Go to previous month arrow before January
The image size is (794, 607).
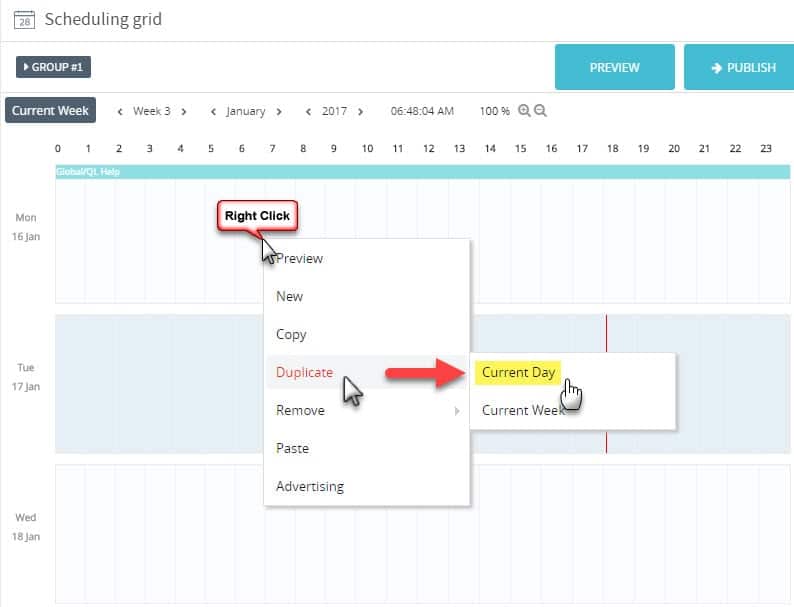(x=213, y=111)
